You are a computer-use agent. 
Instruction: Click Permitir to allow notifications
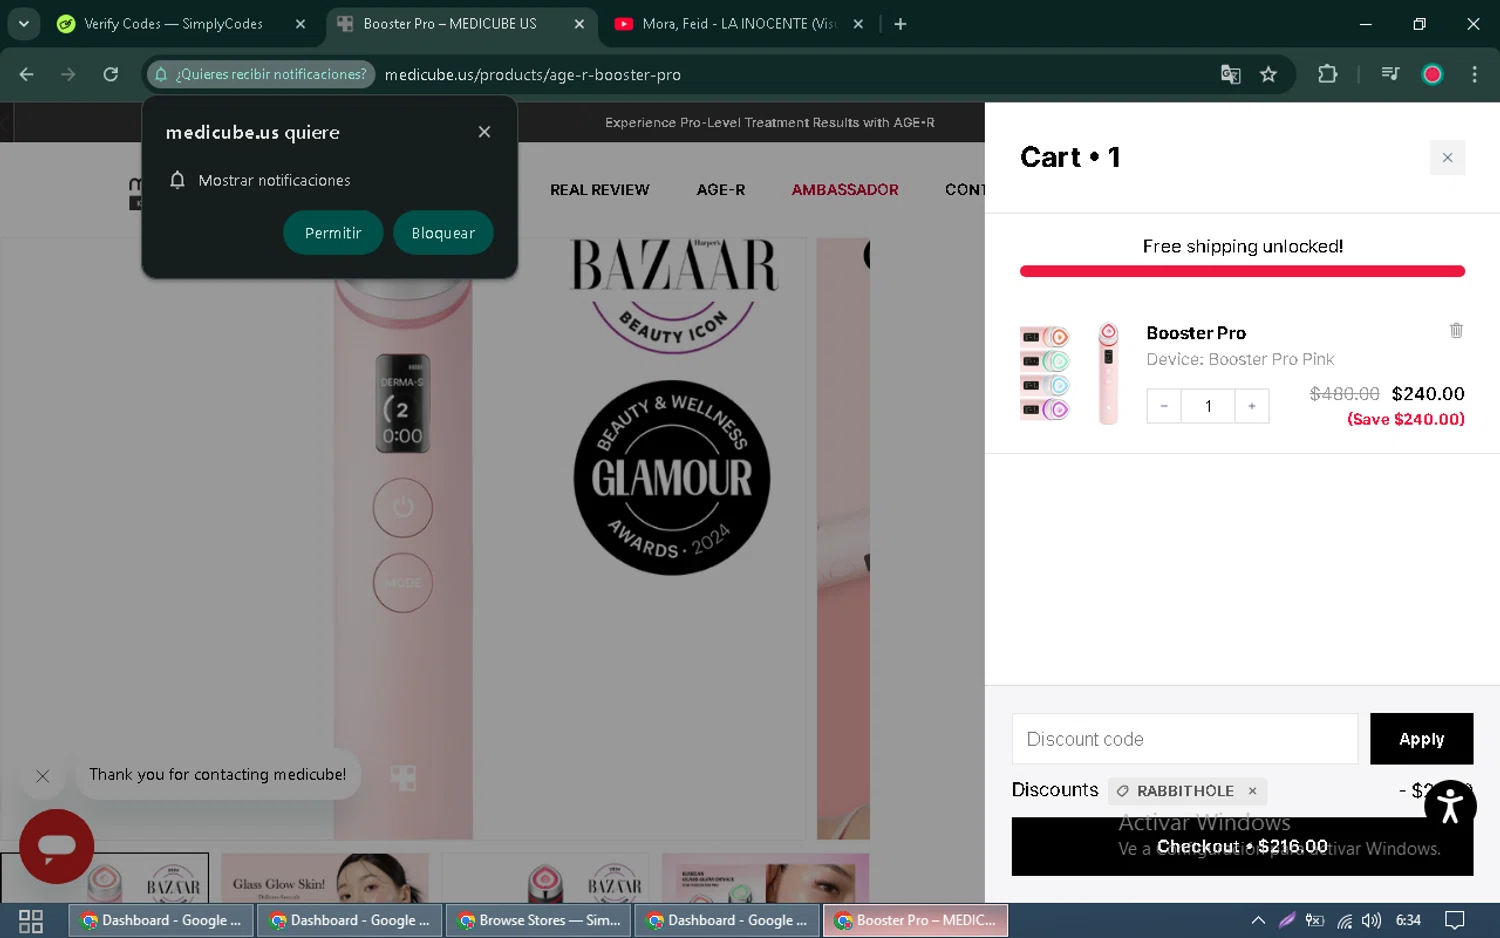coord(333,233)
